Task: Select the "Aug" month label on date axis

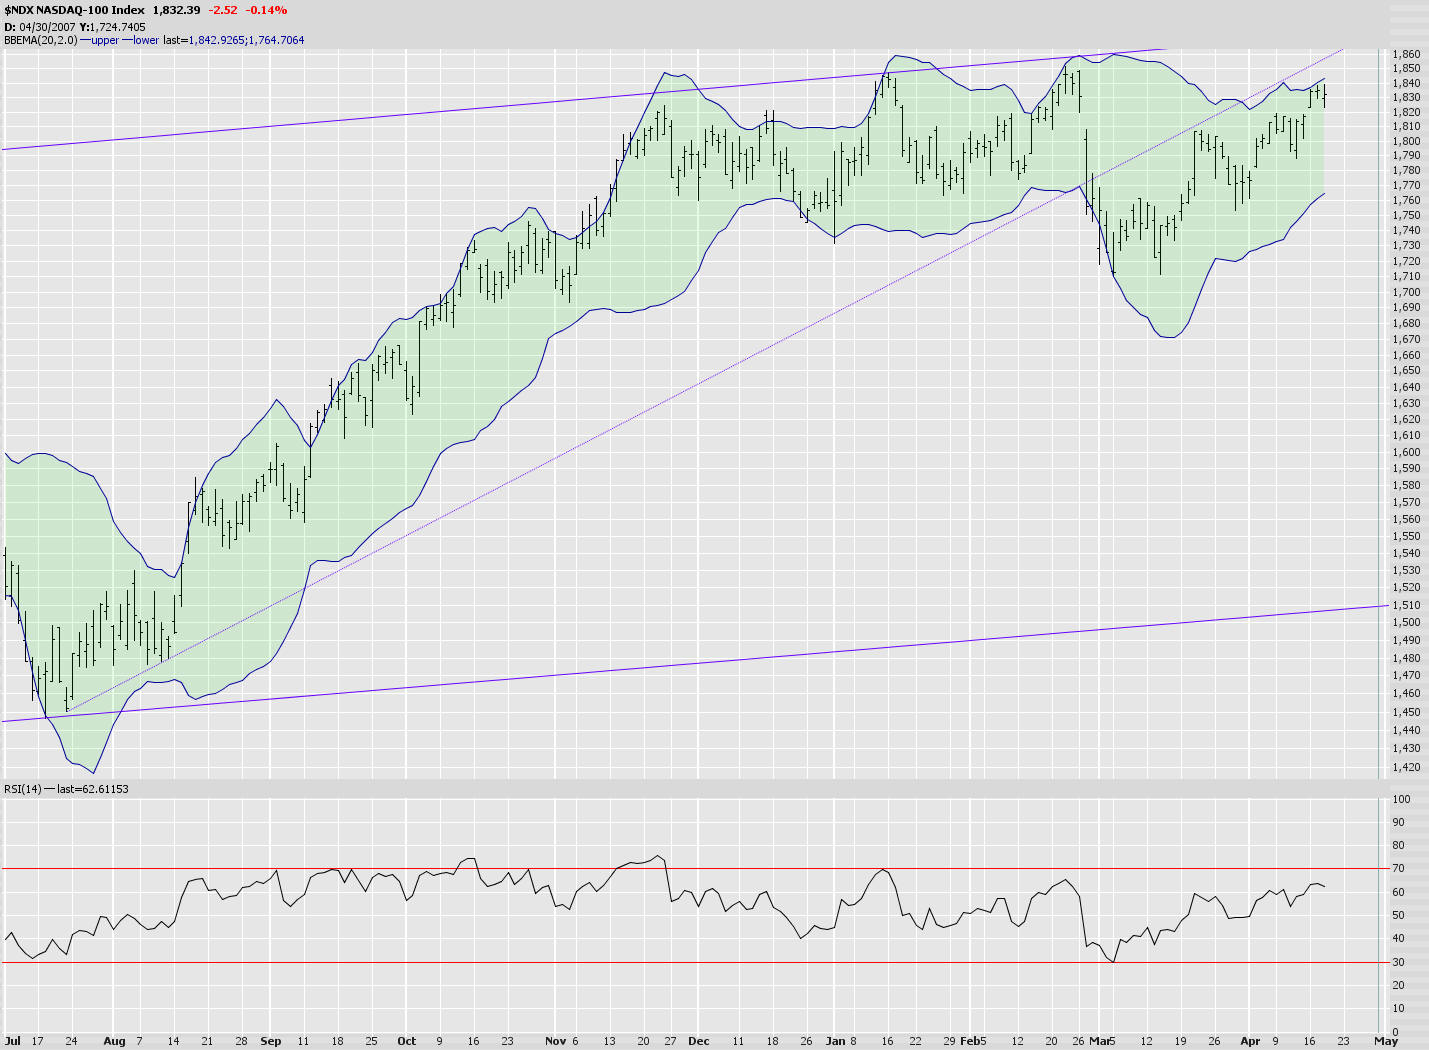Action: click(x=115, y=1041)
